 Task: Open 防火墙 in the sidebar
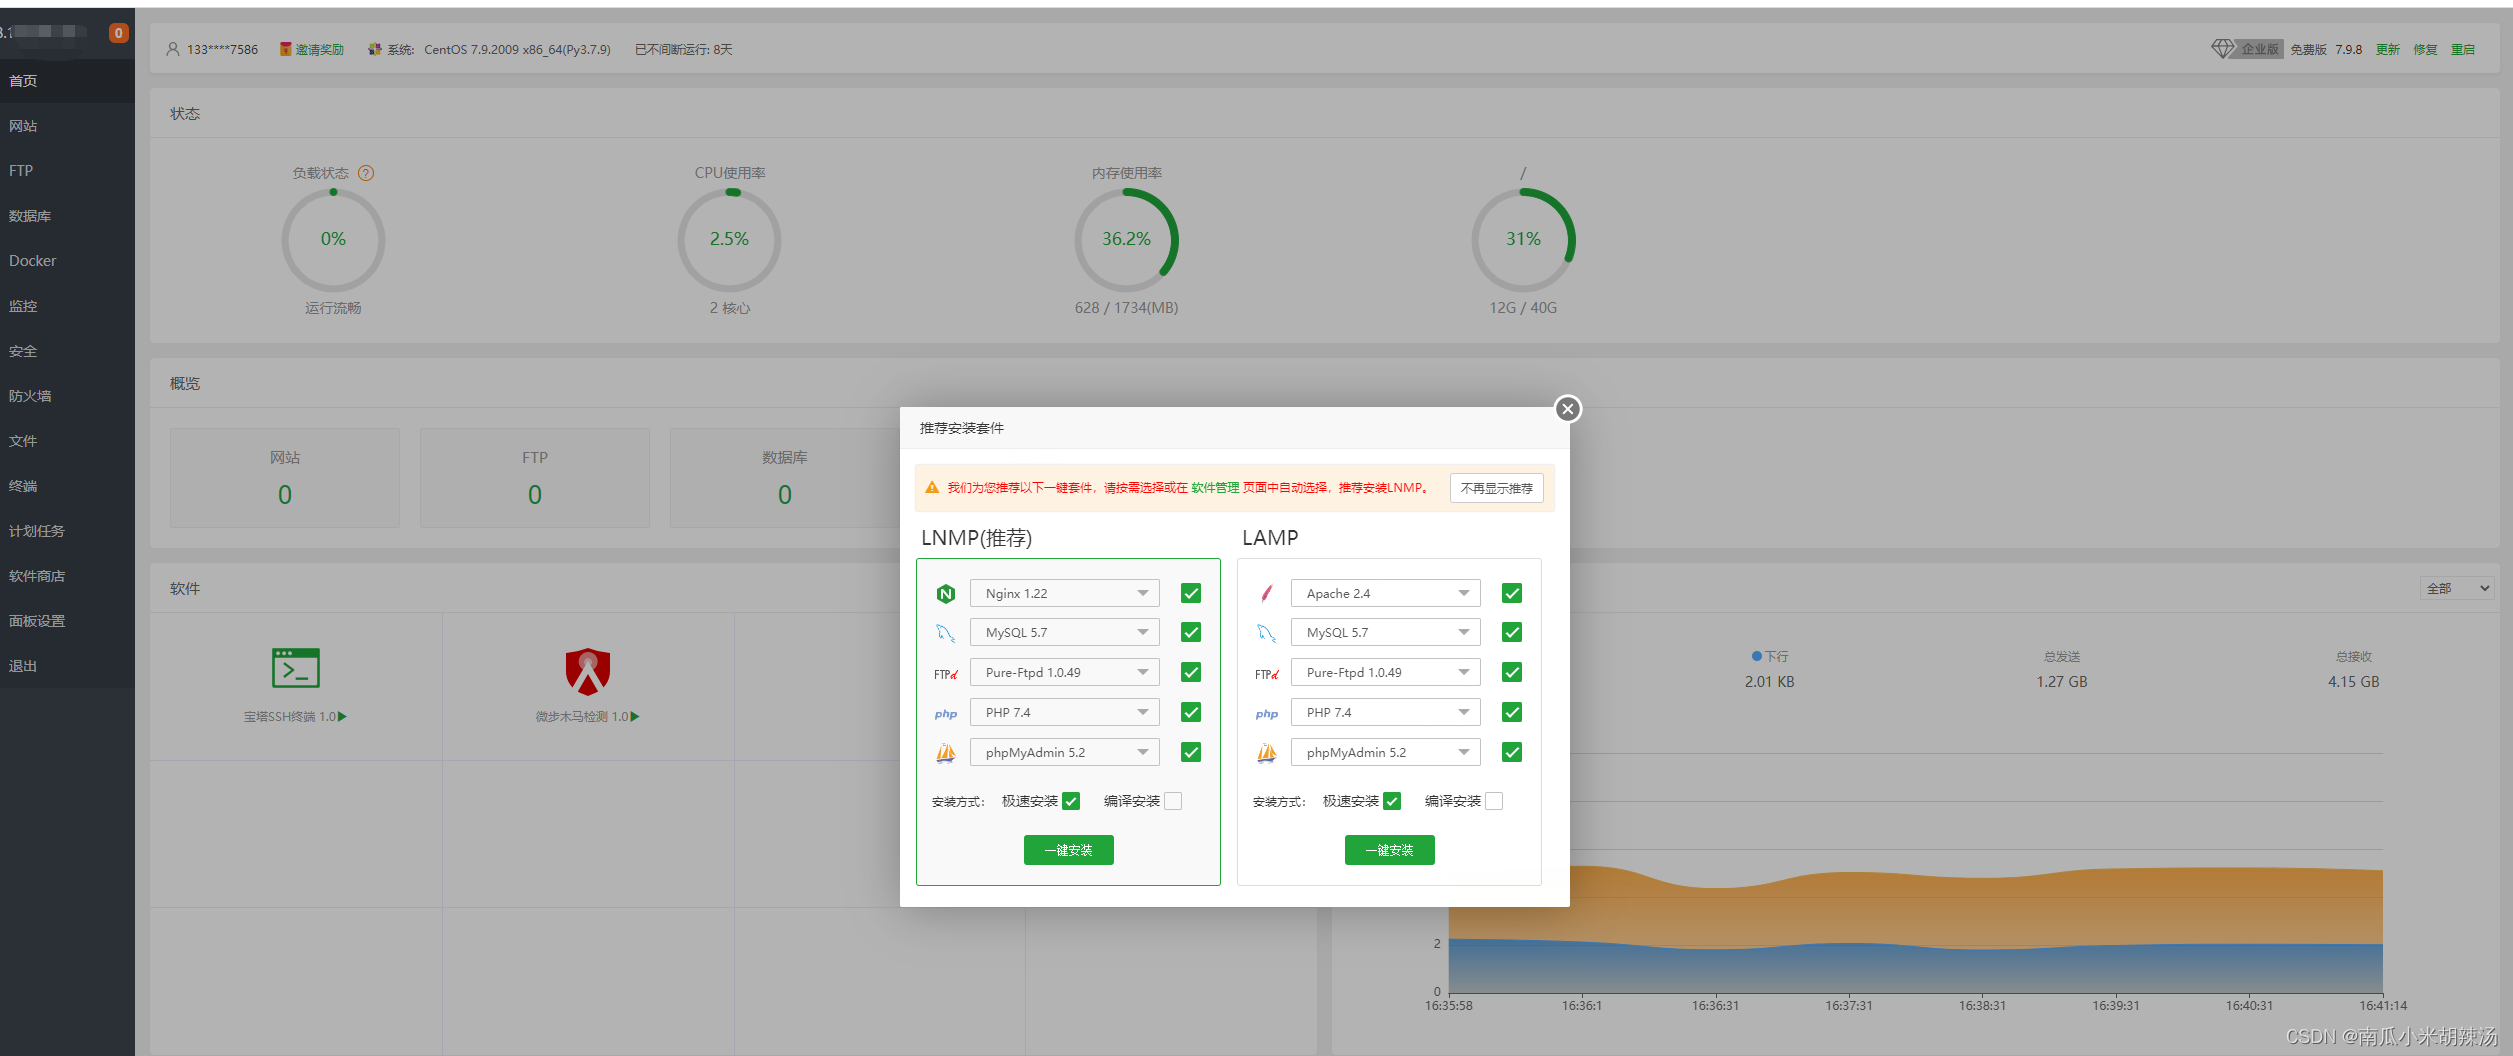pyautogui.click(x=67, y=396)
